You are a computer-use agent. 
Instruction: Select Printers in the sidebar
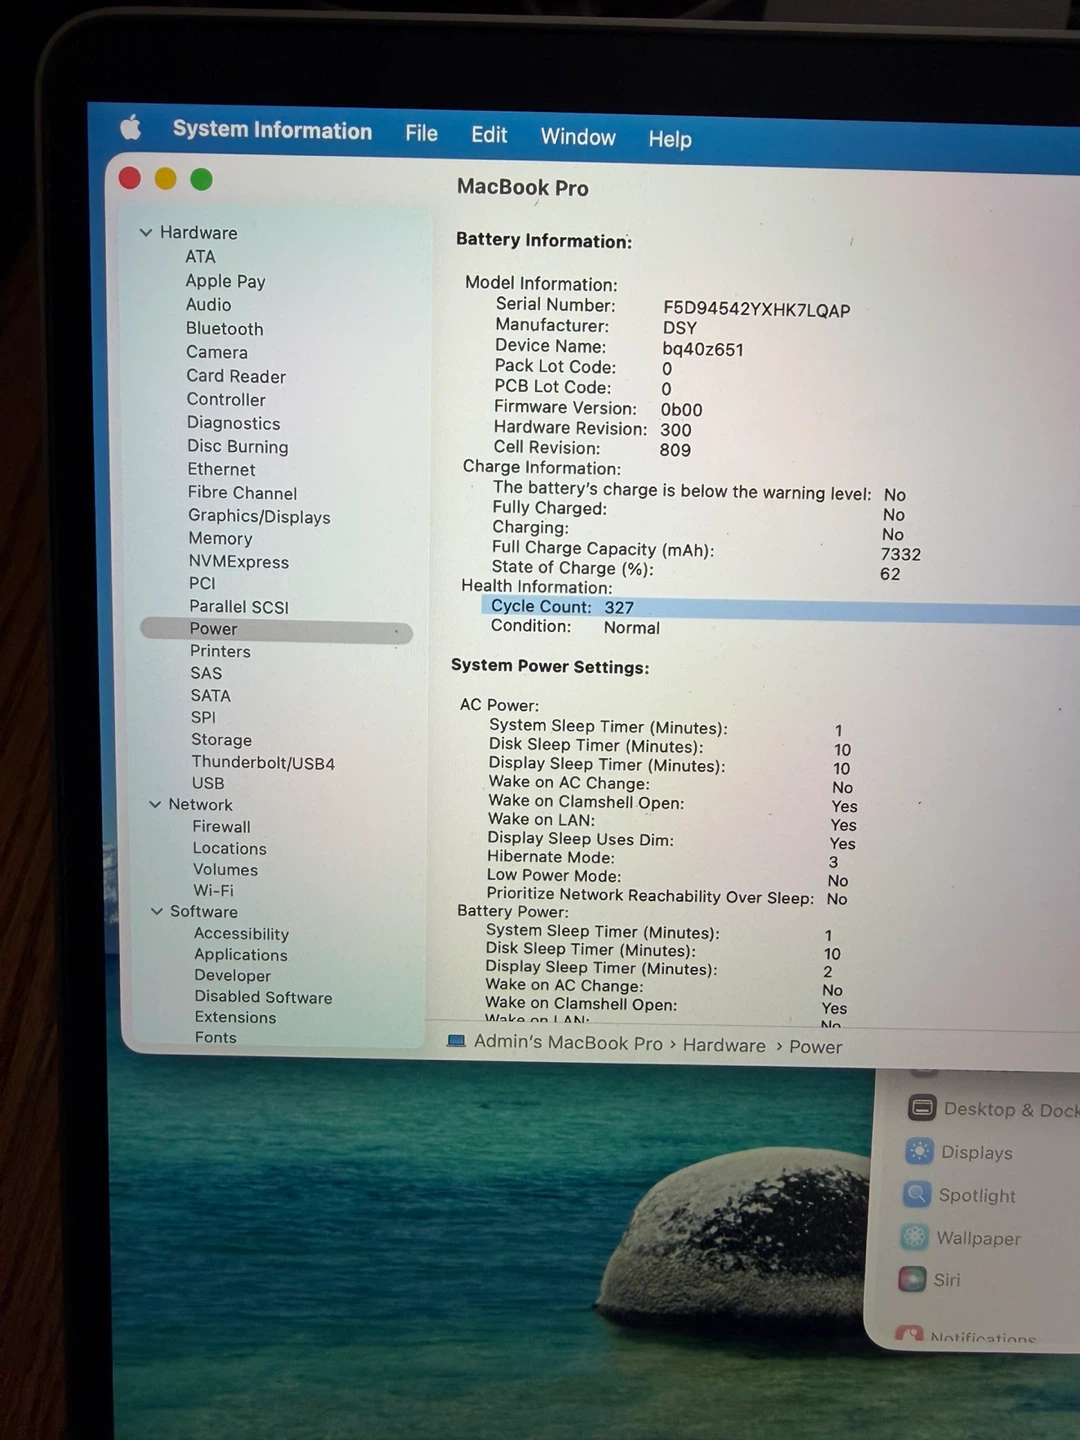221,651
